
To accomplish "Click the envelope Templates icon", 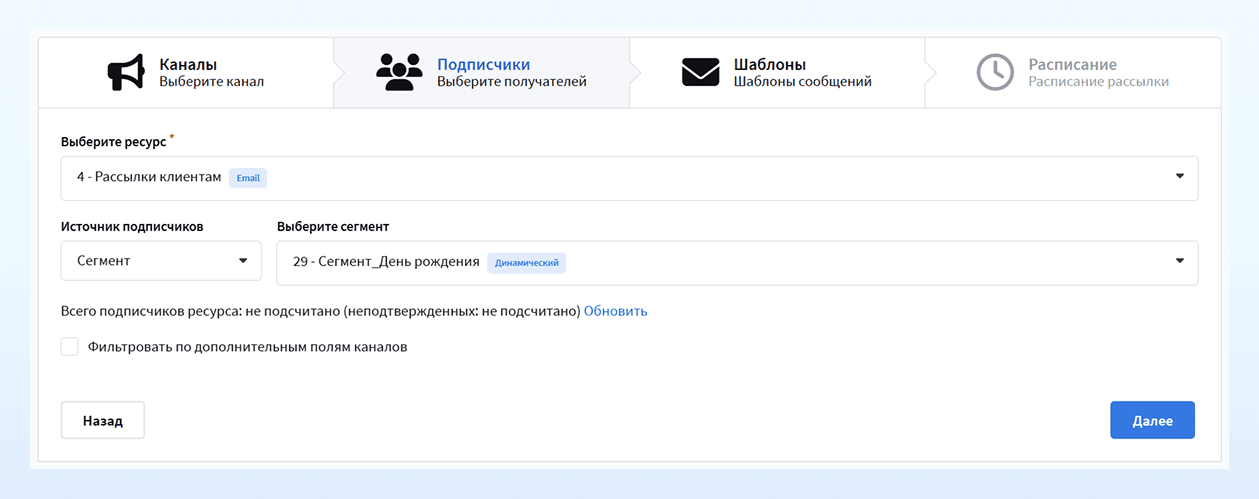I will point(700,73).
